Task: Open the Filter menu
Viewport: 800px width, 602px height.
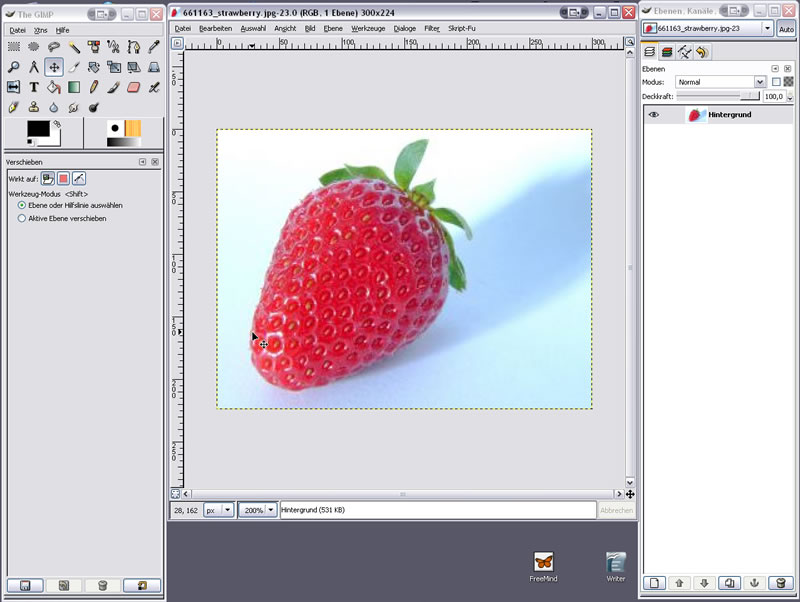Action: tap(431, 28)
